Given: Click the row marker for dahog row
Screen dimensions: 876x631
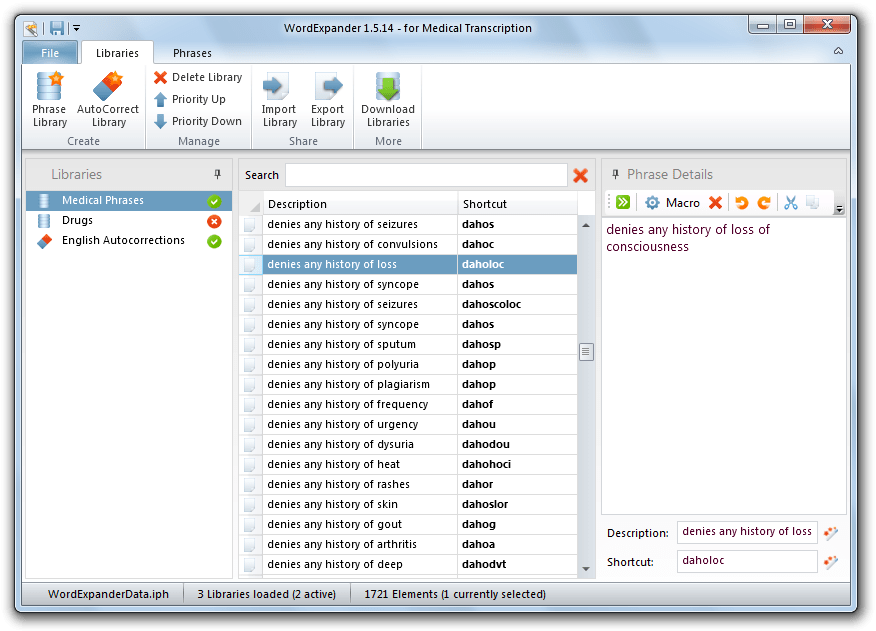Looking at the screenshot, I should tap(250, 524).
